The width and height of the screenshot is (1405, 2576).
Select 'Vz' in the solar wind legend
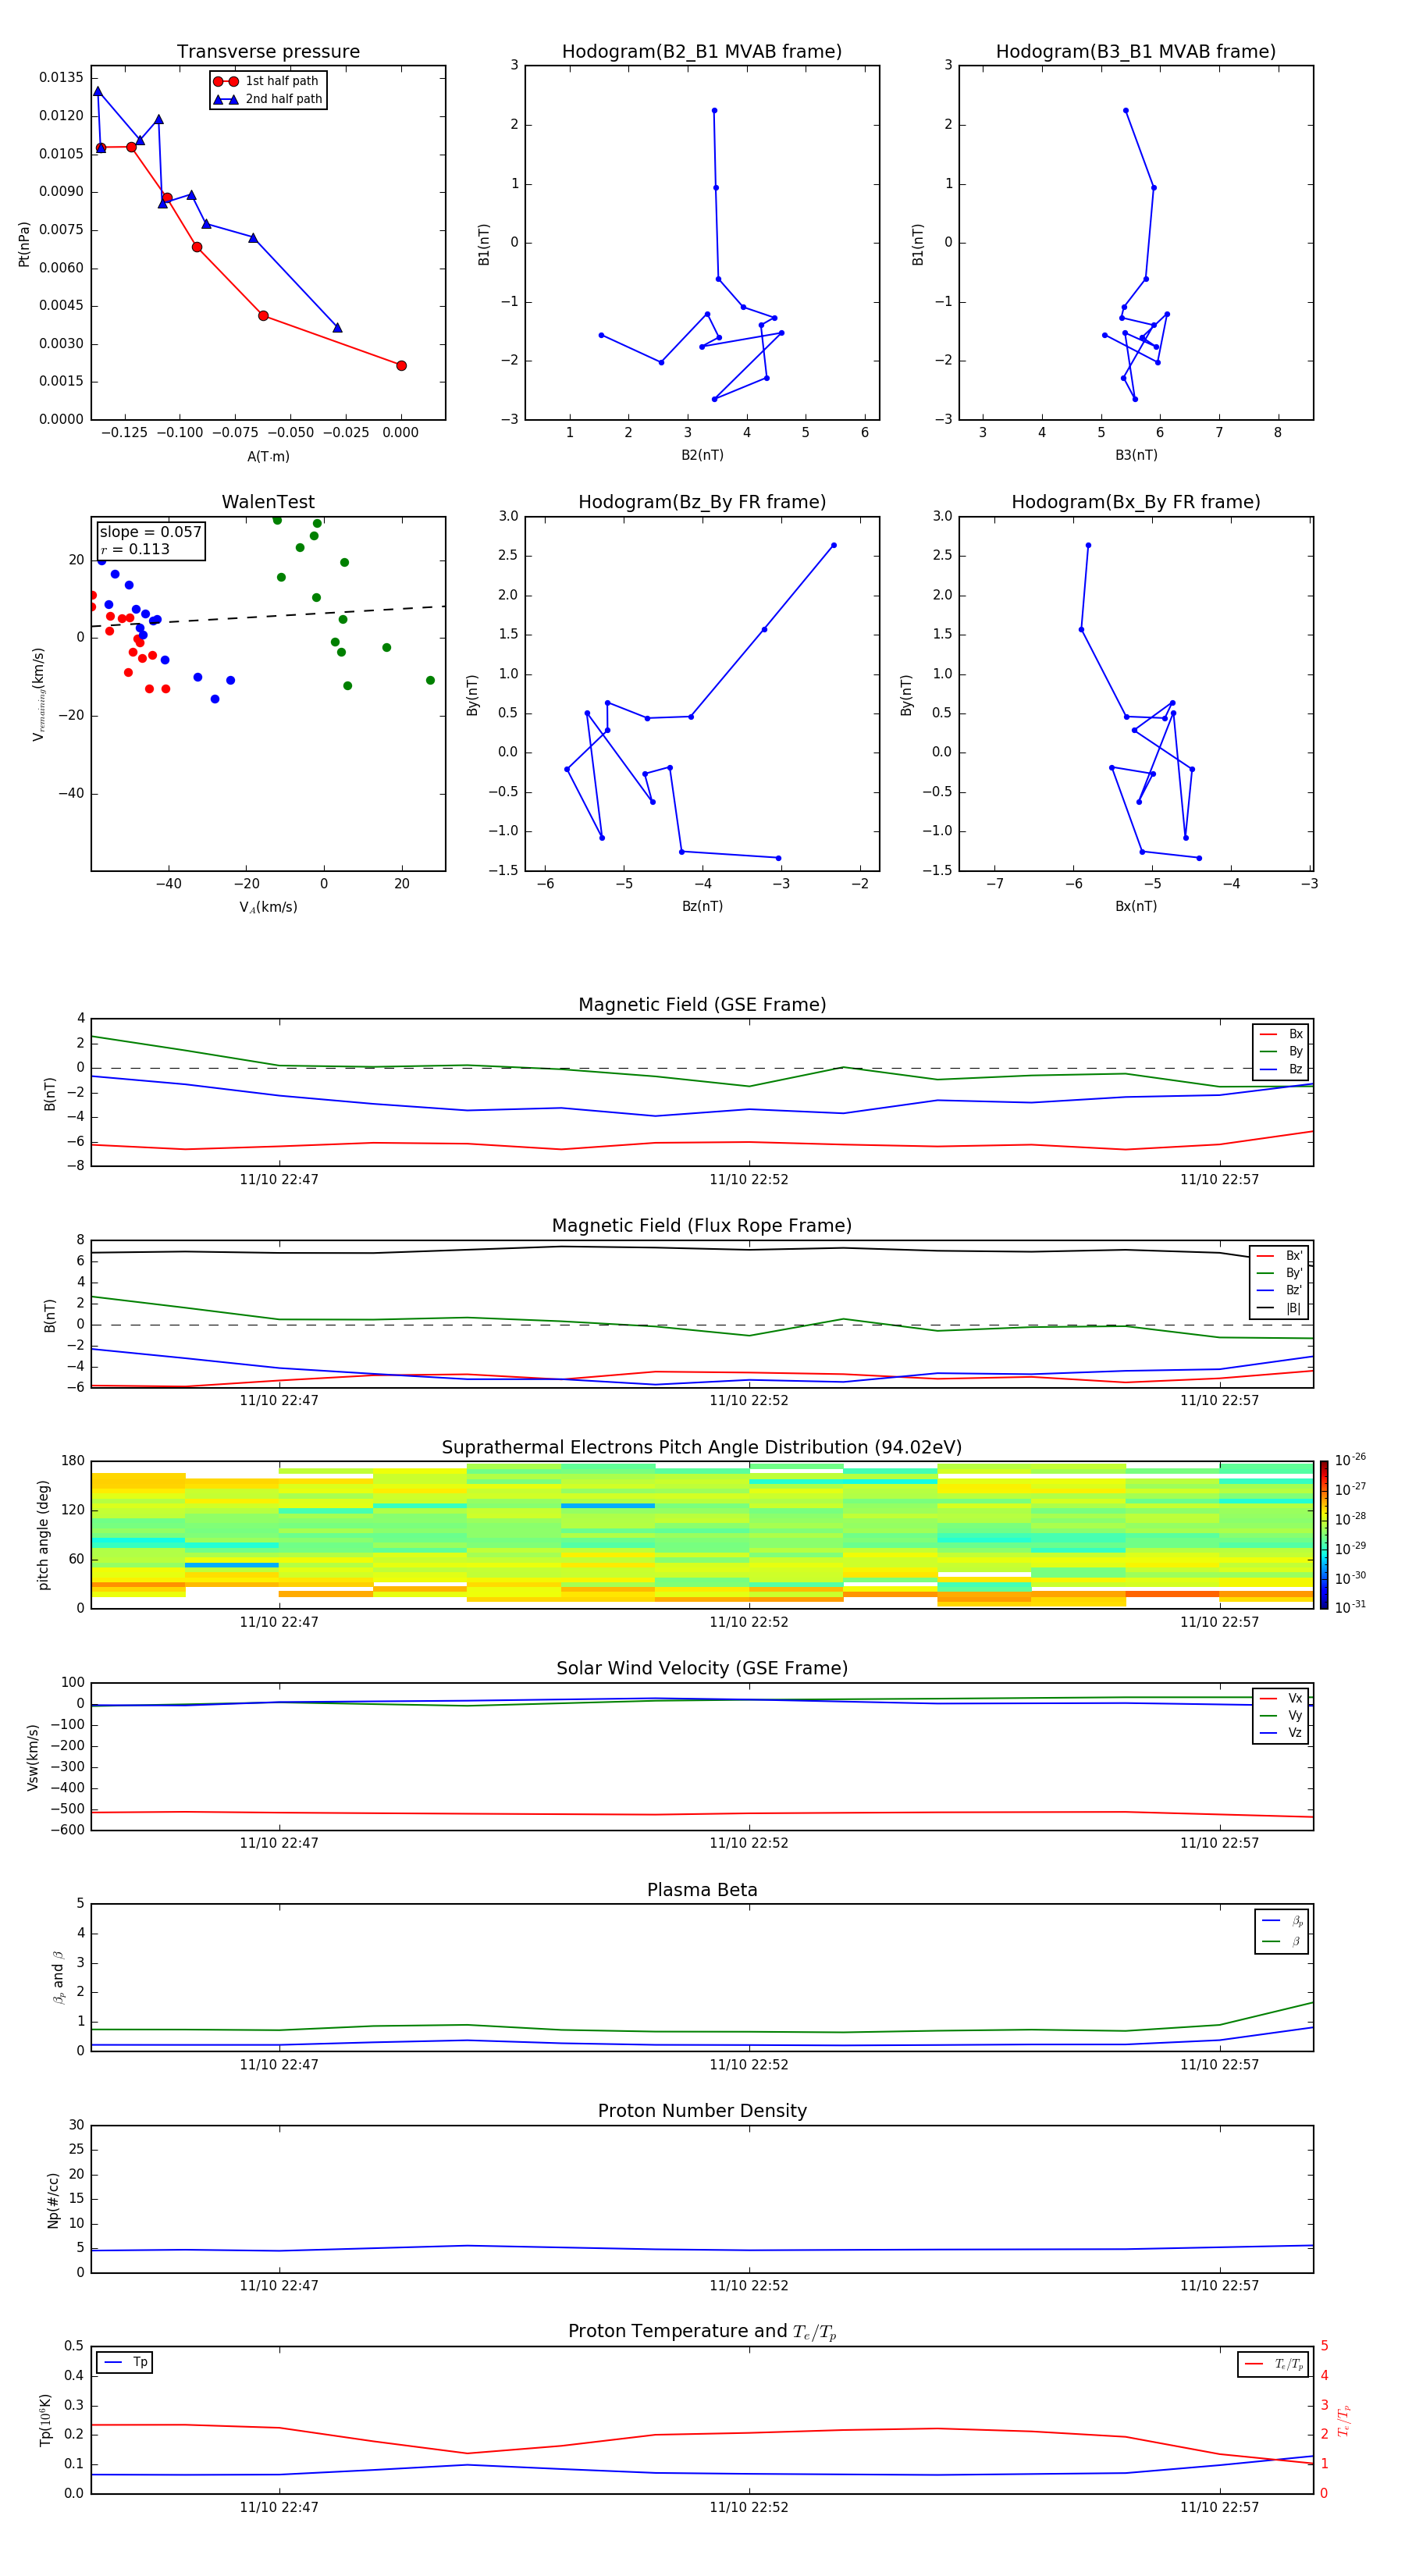(x=1281, y=1733)
